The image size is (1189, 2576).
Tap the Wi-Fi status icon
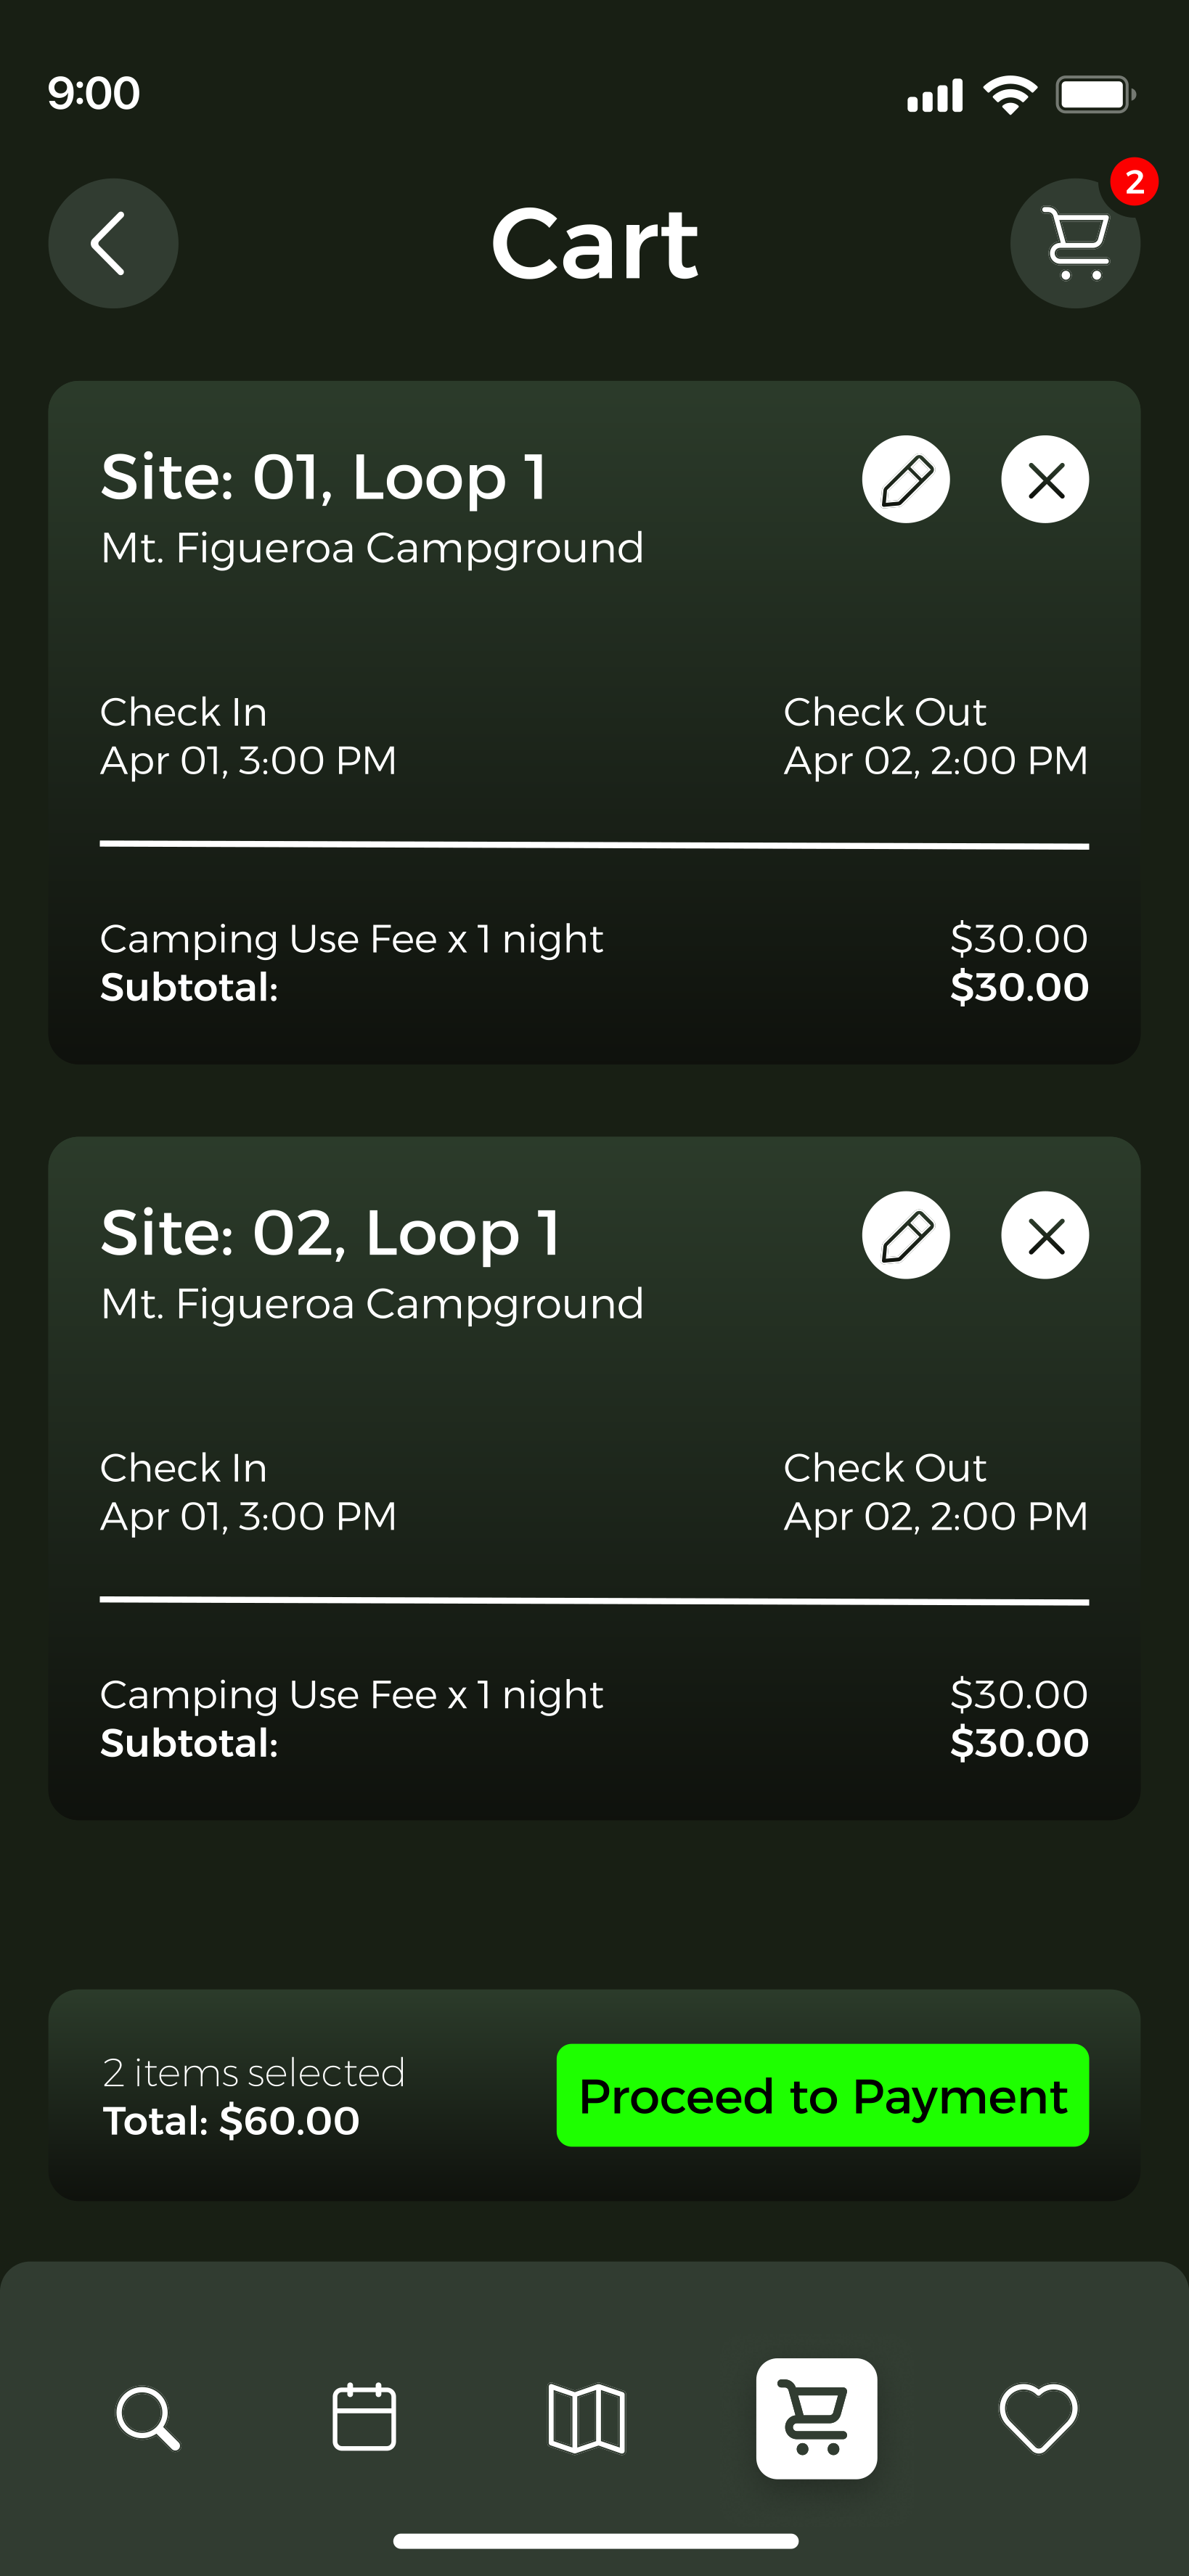pyautogui.click(x=1009, y=96)
